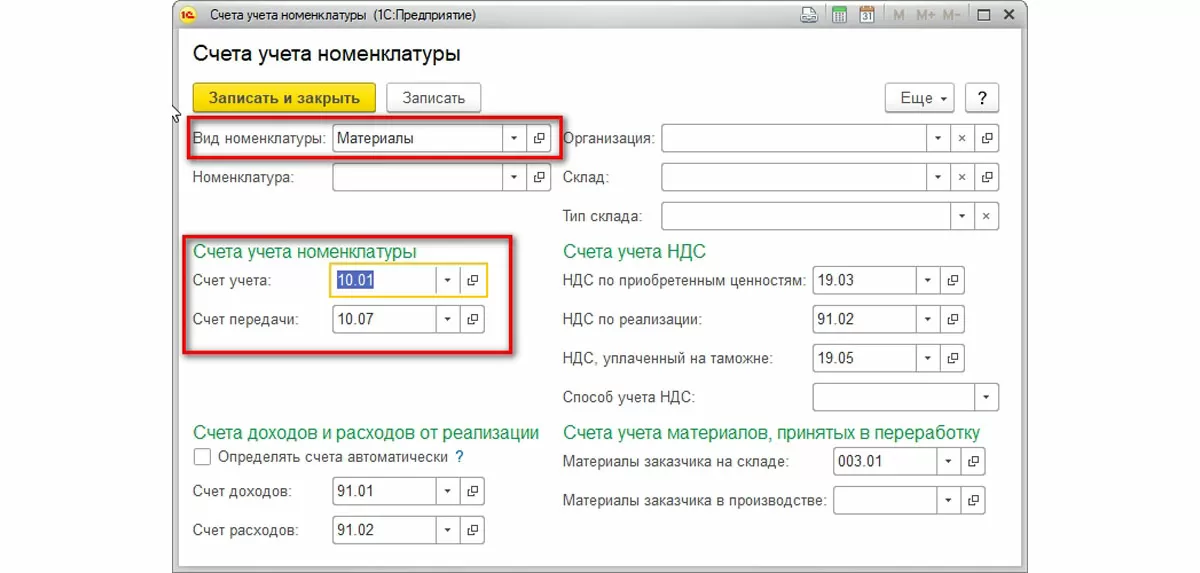Open form for Номенклатура value
1200x573 pixels.
[539, 177]
